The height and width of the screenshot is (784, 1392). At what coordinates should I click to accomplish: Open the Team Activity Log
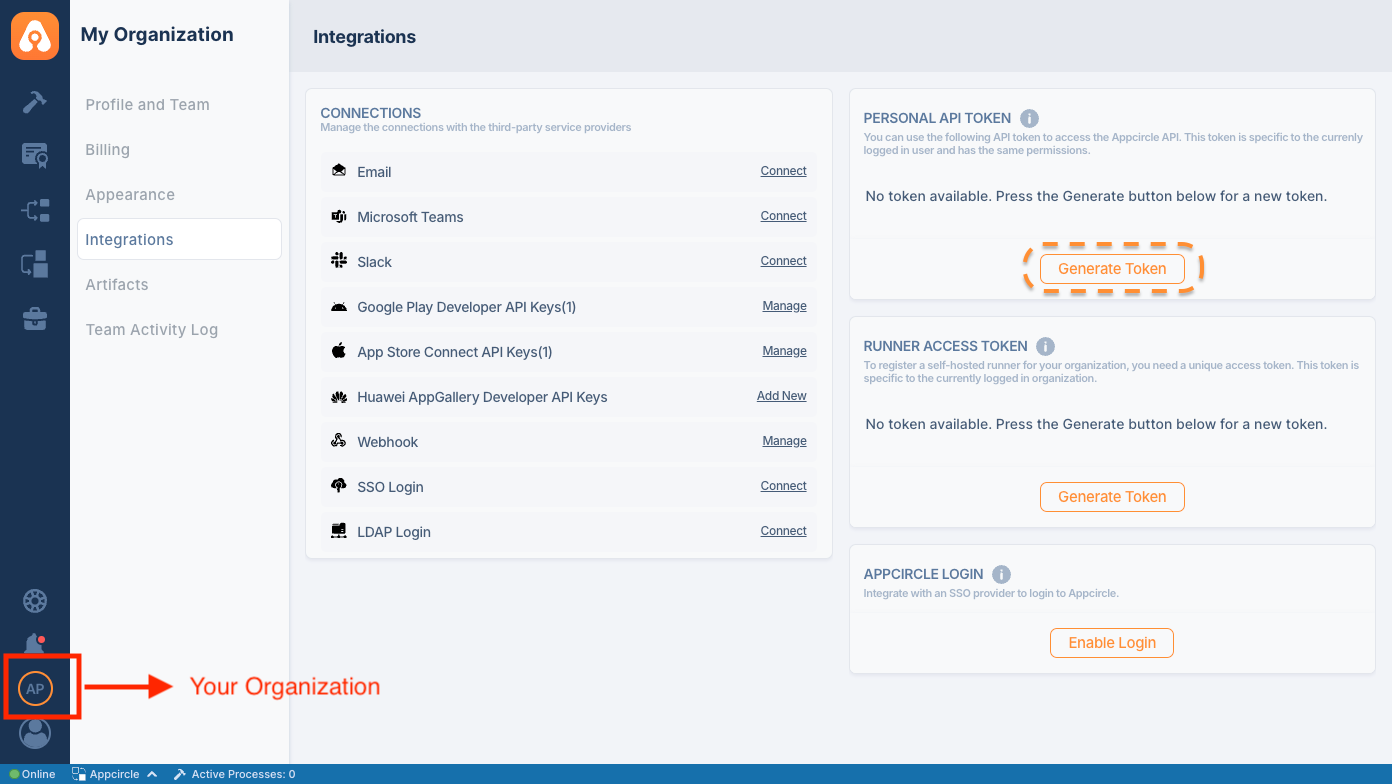[x=152, y=330]
